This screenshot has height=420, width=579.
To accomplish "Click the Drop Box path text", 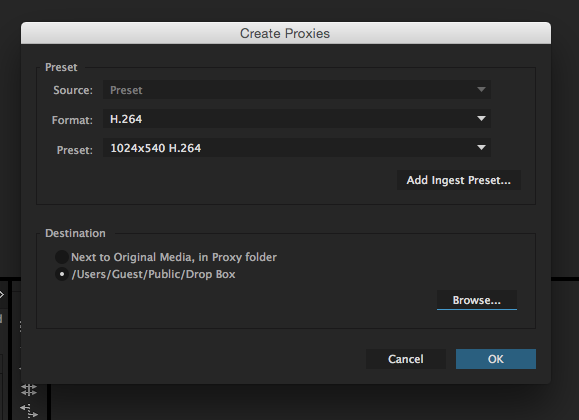I will (x=153, y=274).
